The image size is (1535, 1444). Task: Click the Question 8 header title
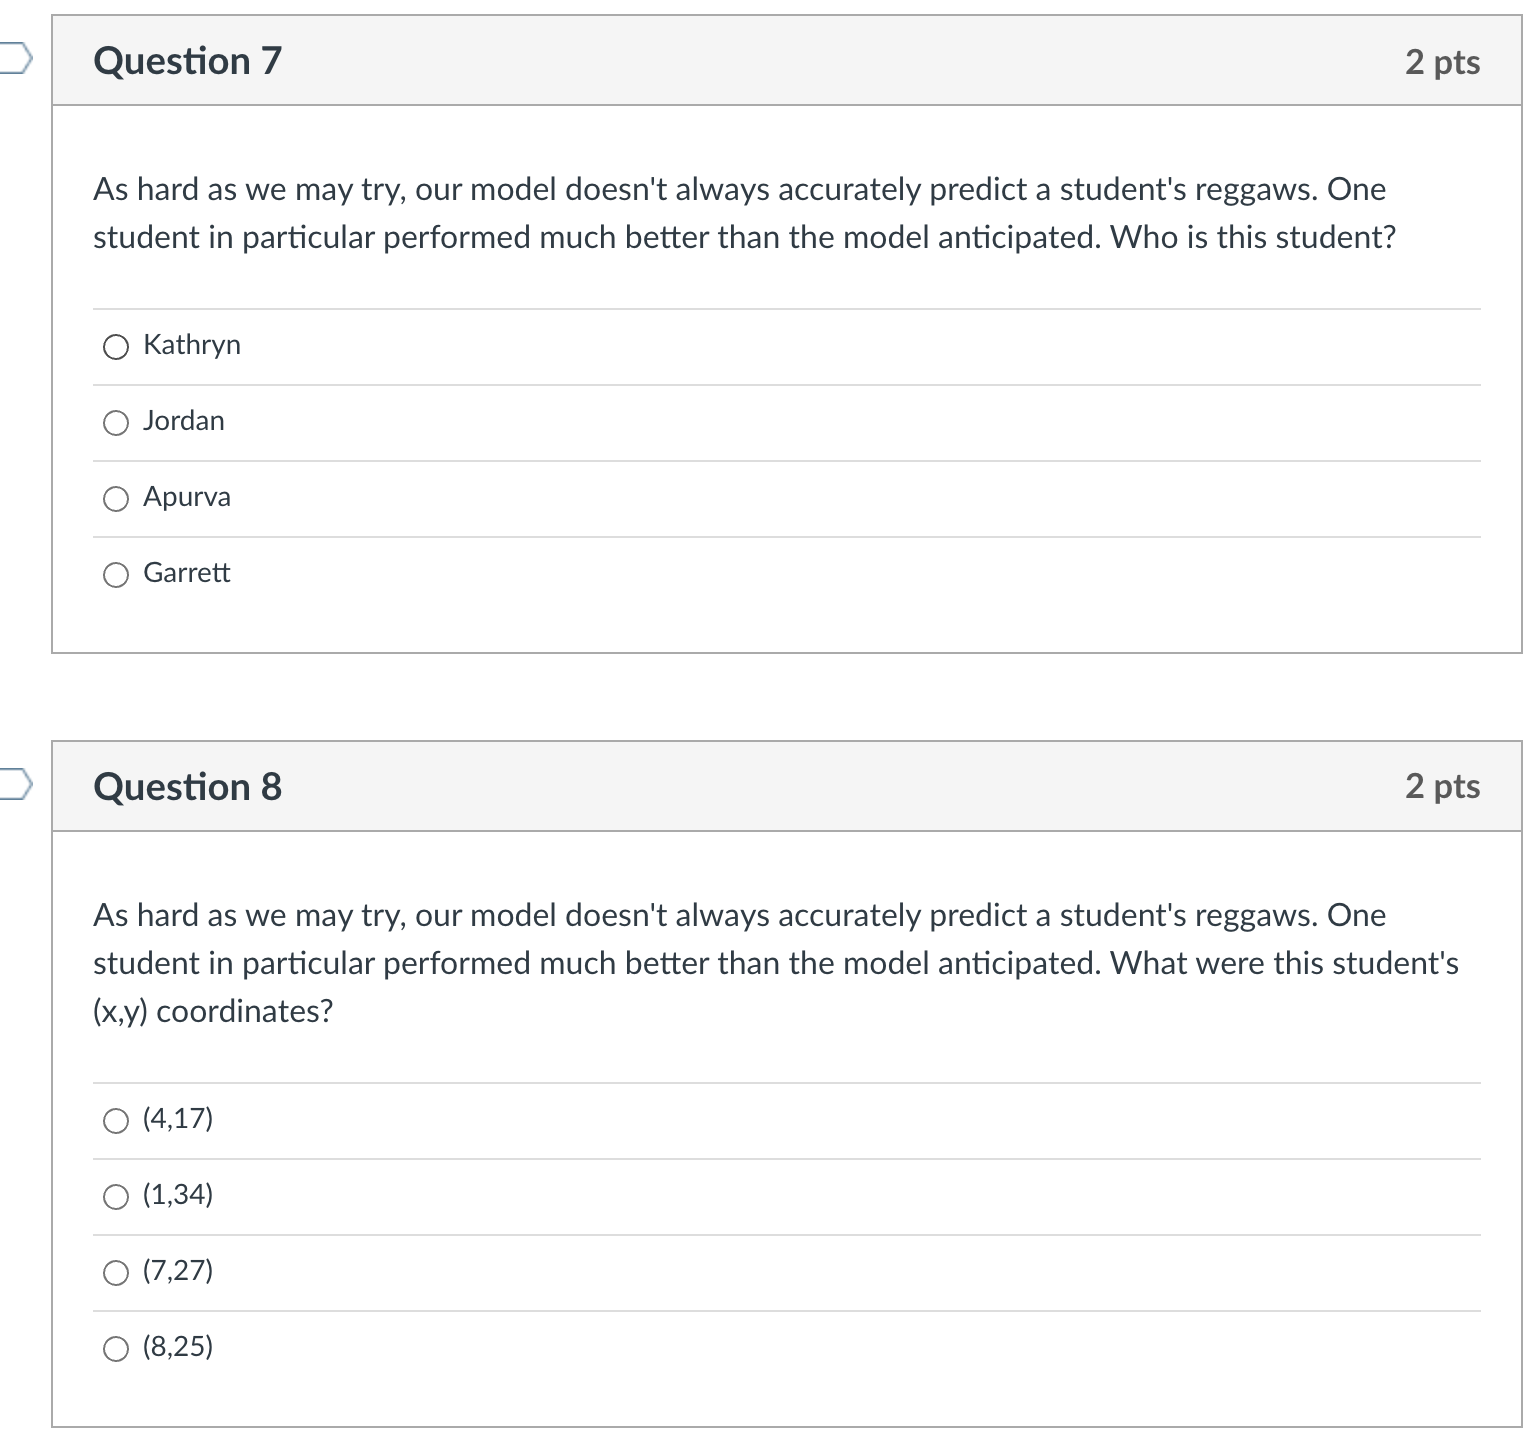[x=188, y=787]
